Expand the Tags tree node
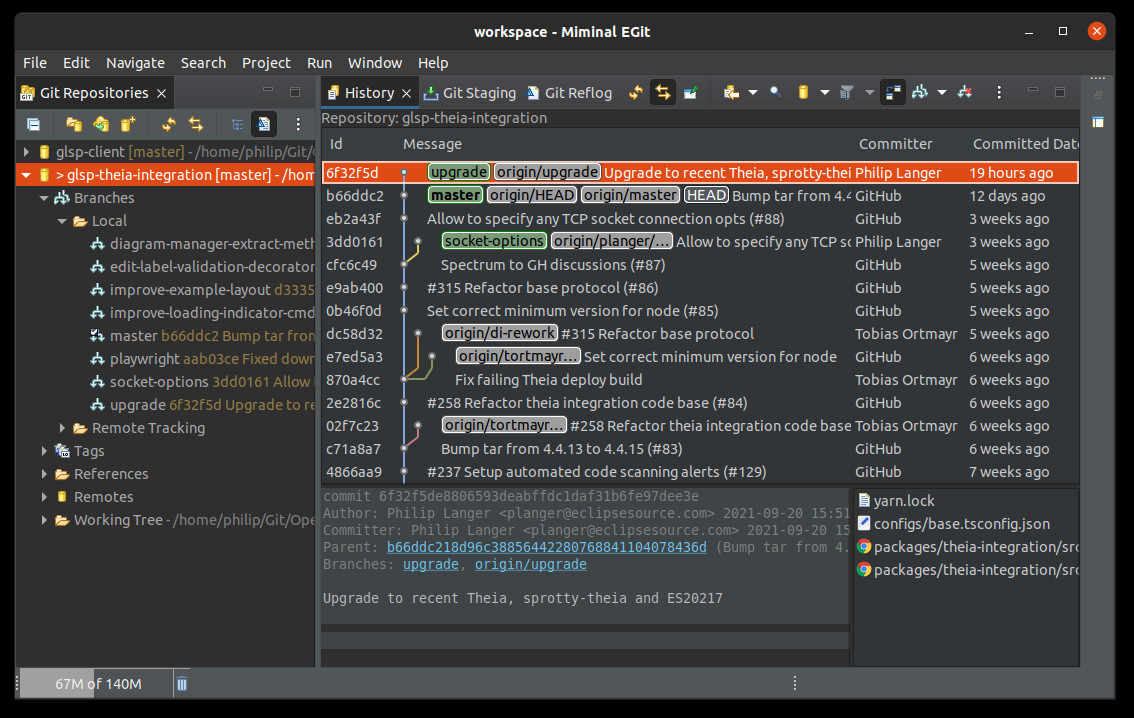 [x=44, y=451]
